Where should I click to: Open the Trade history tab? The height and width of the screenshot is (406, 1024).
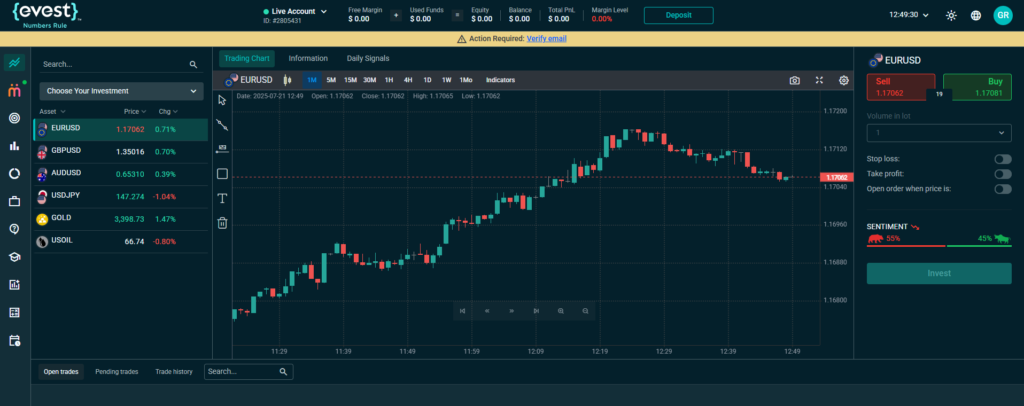coord(173,372)
